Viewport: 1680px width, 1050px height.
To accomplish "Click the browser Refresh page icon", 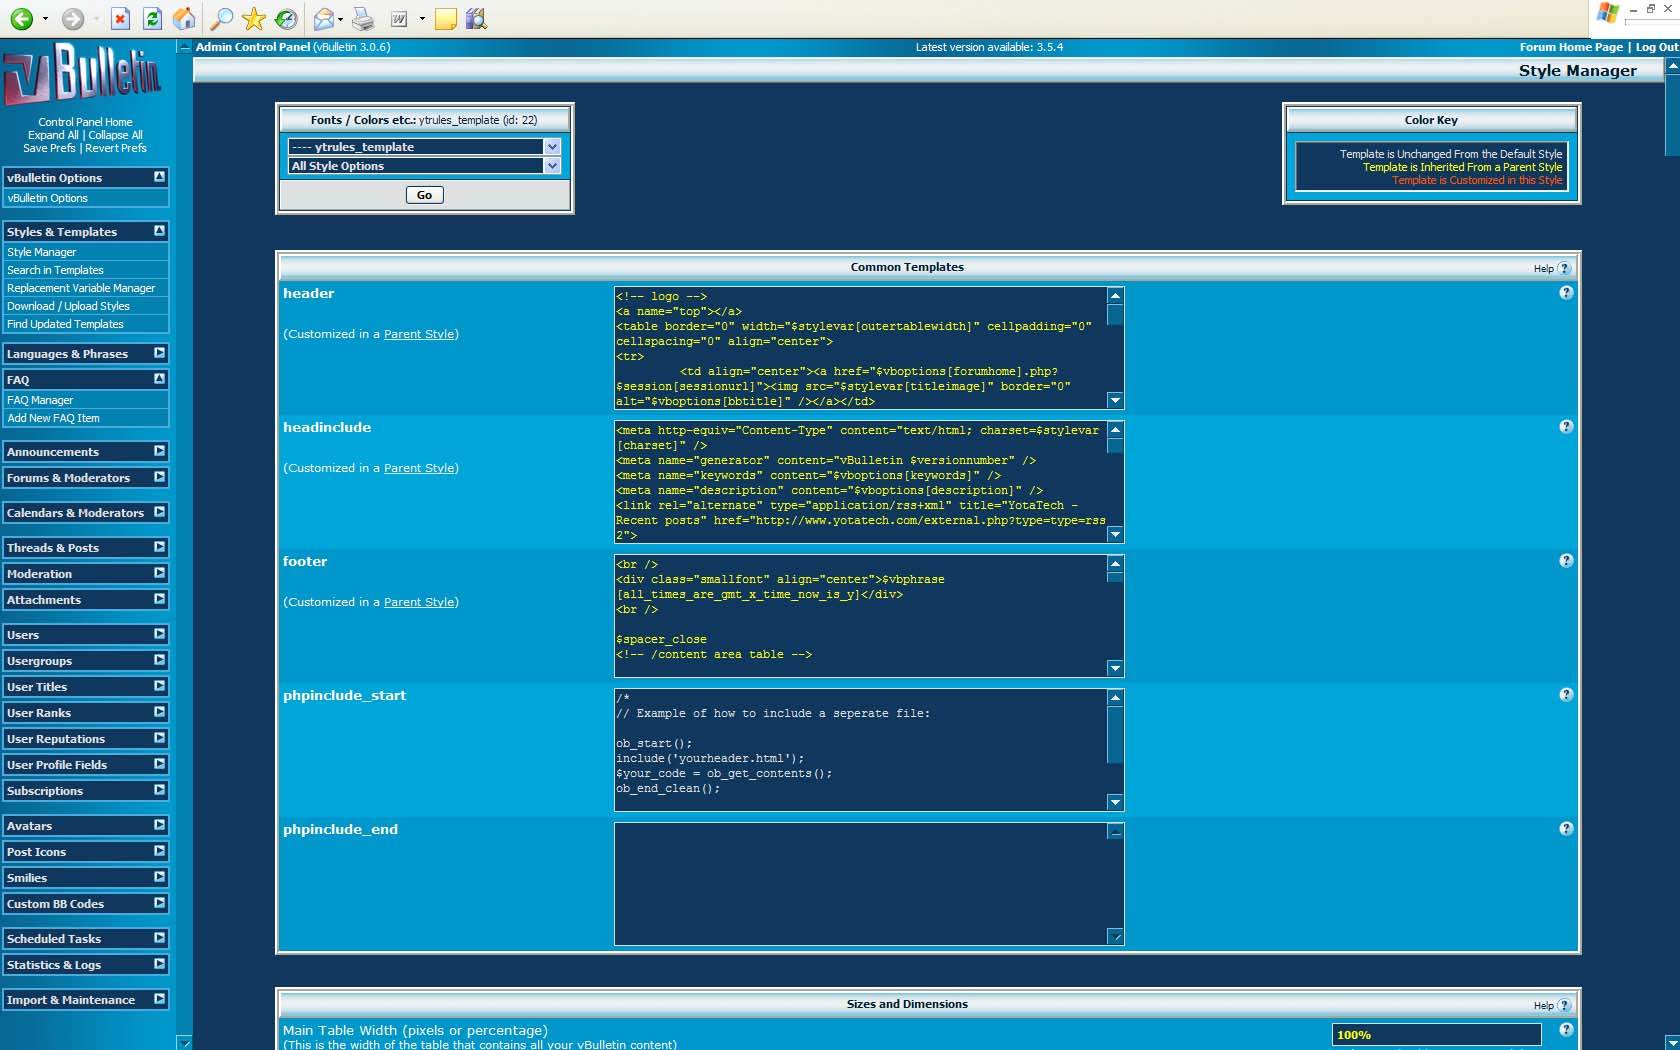I will coord(152,18).
